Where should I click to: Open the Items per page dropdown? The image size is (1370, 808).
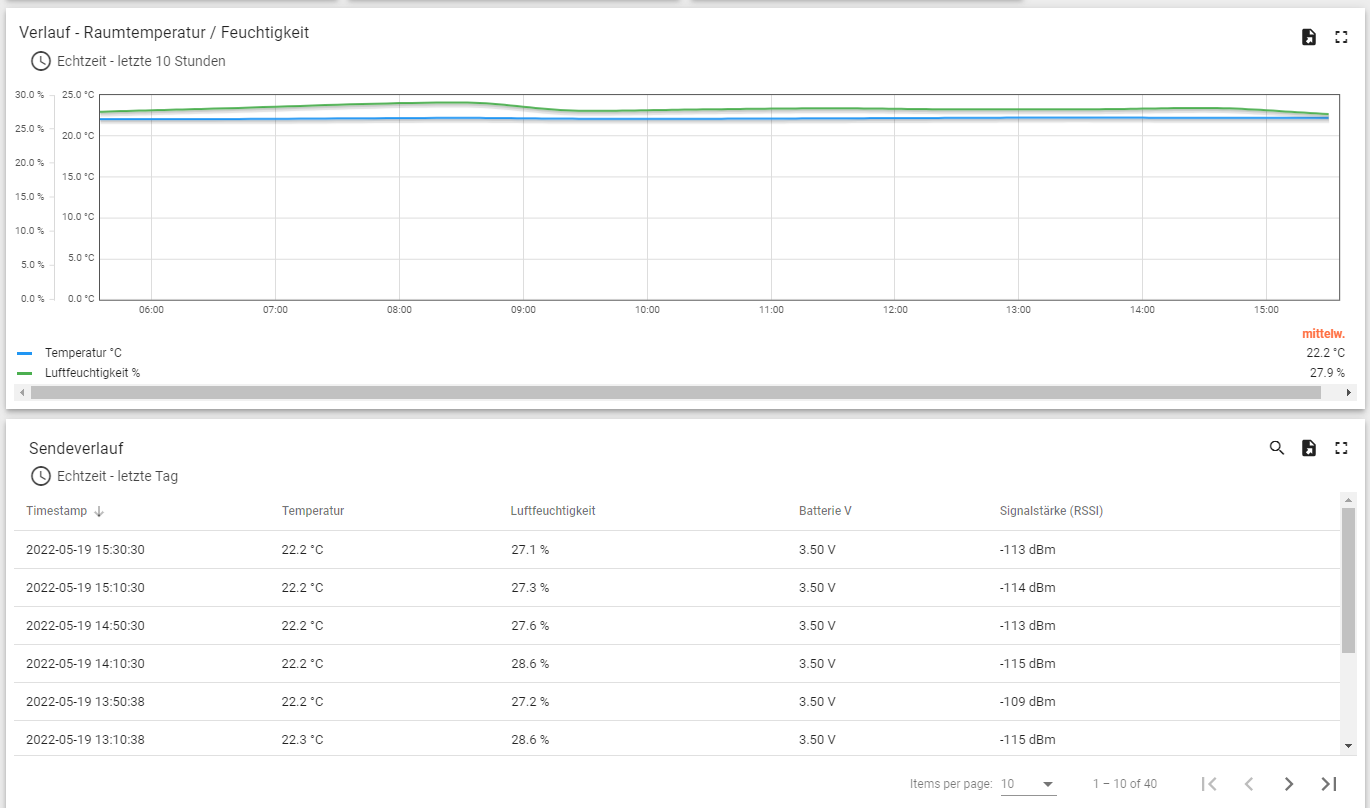1028,784
